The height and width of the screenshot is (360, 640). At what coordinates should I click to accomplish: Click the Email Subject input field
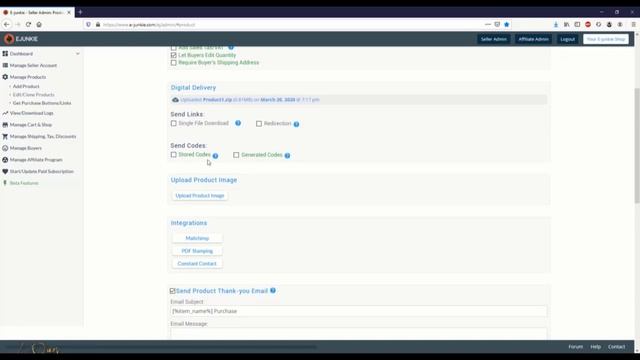pyautogui.click(x=359, y=311)
